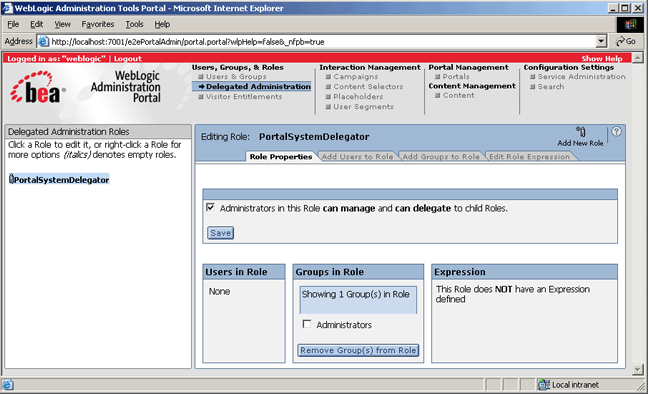Click Remove Group(s) from Role button
This screenshot has width=648, height=394.
(358, 350)
